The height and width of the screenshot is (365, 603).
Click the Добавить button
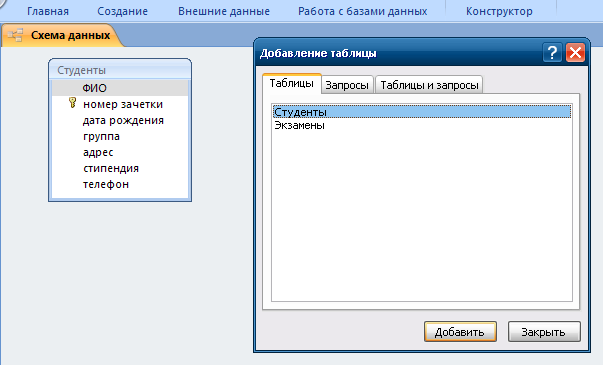[x=460, y=332]
